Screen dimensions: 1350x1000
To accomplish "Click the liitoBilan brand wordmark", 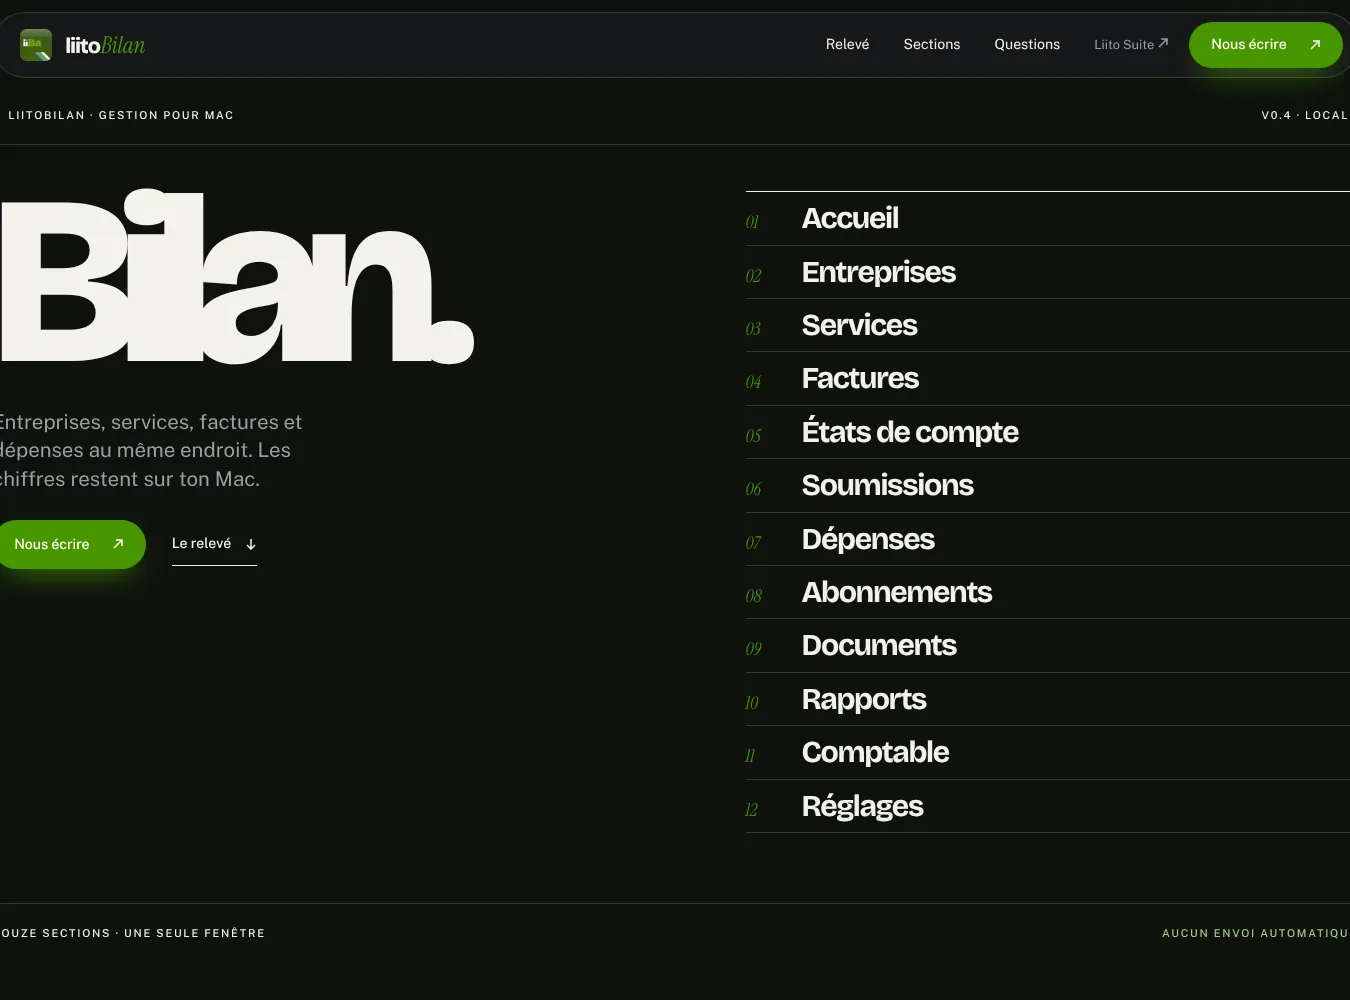I will point(105,45).
